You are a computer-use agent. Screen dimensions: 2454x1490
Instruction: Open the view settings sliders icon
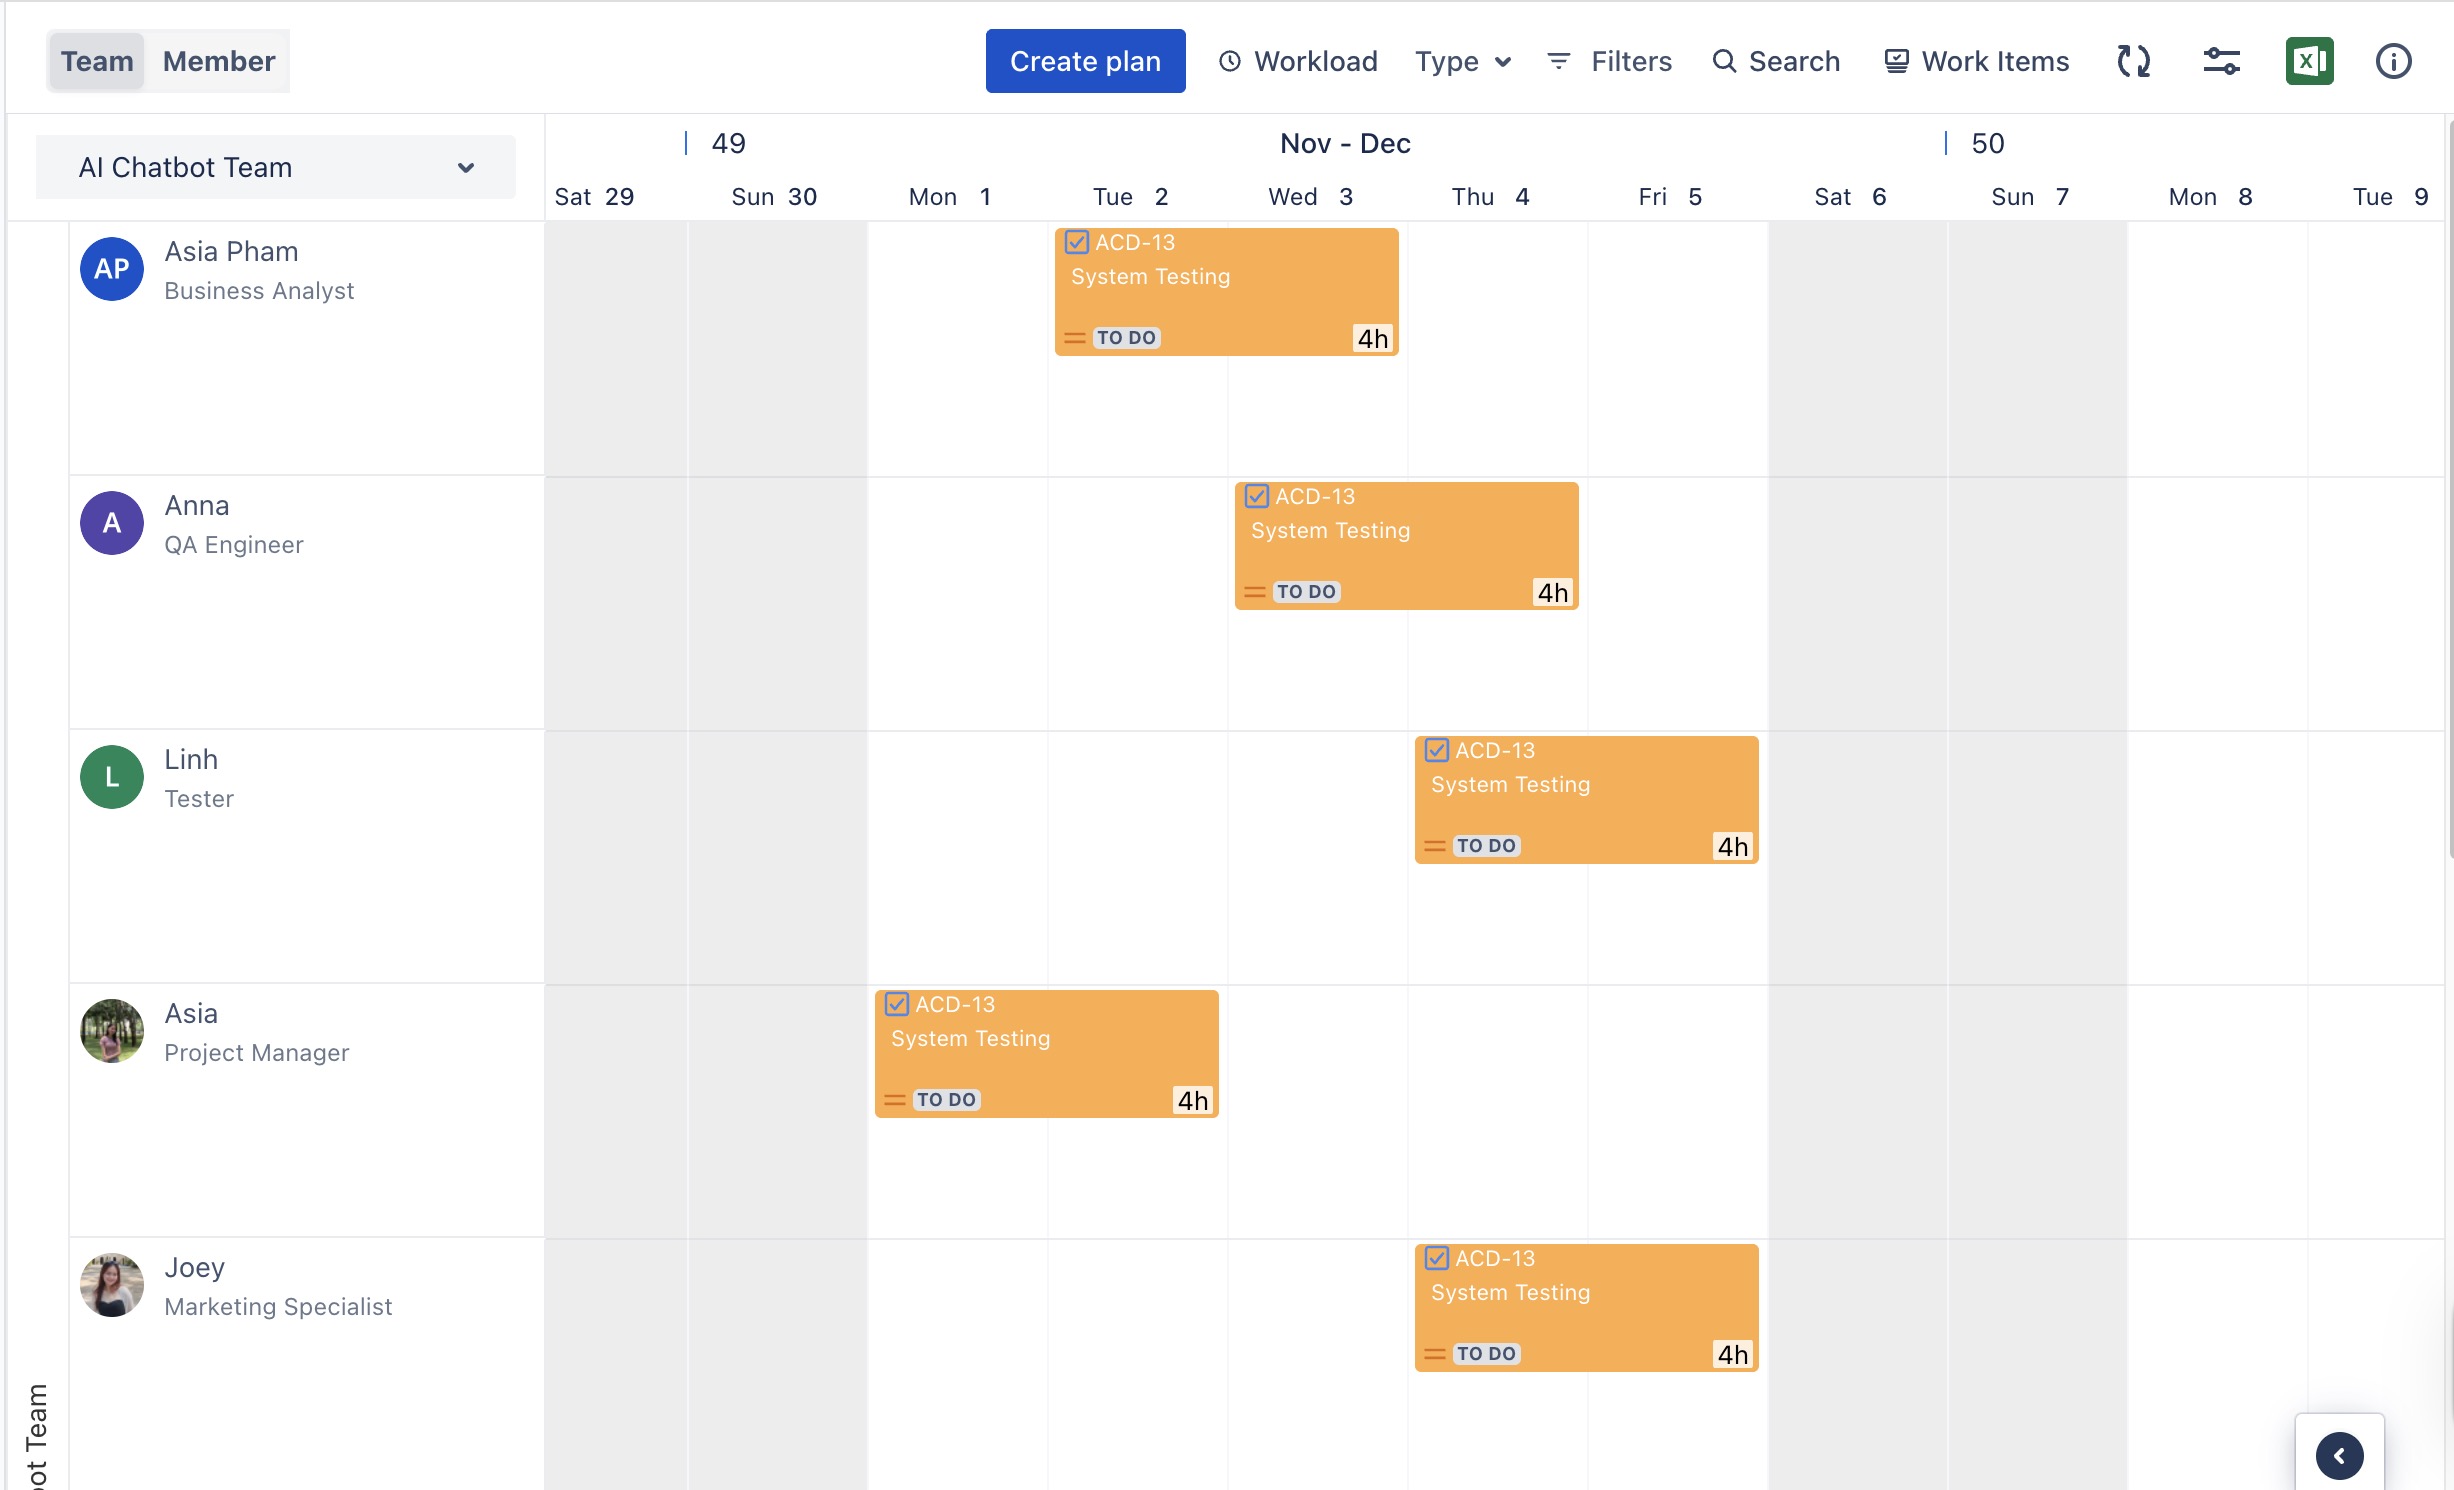click(x=2221, y=61)
